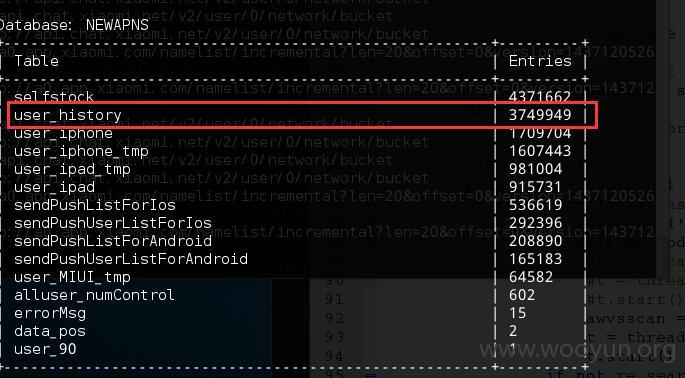
Task: Click the Table column header
Action: point(36,61)
